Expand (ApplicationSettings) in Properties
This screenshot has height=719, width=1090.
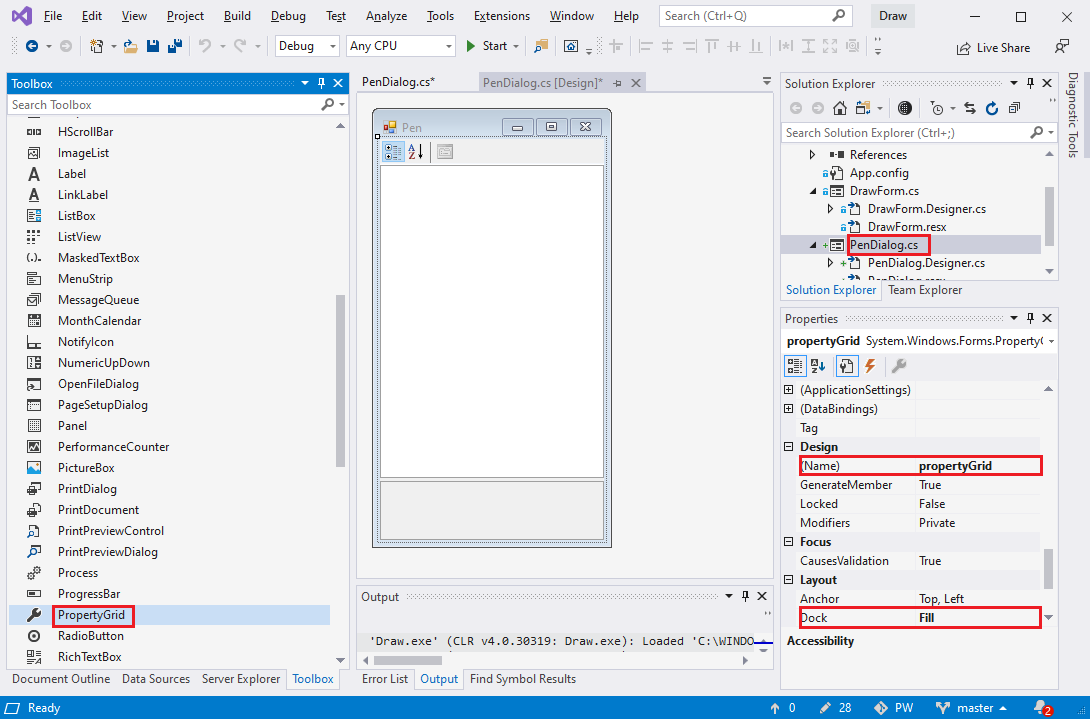788,389
